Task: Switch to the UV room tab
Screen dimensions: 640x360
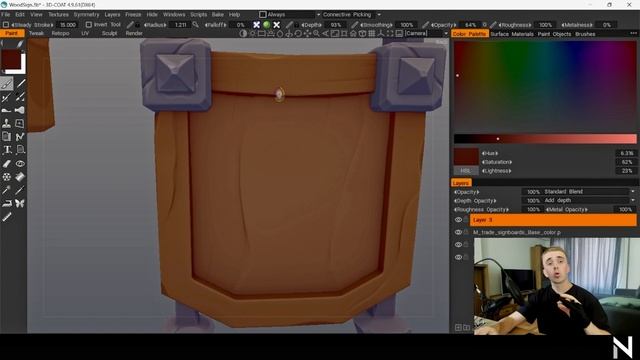Action: (x=85, y=33)
